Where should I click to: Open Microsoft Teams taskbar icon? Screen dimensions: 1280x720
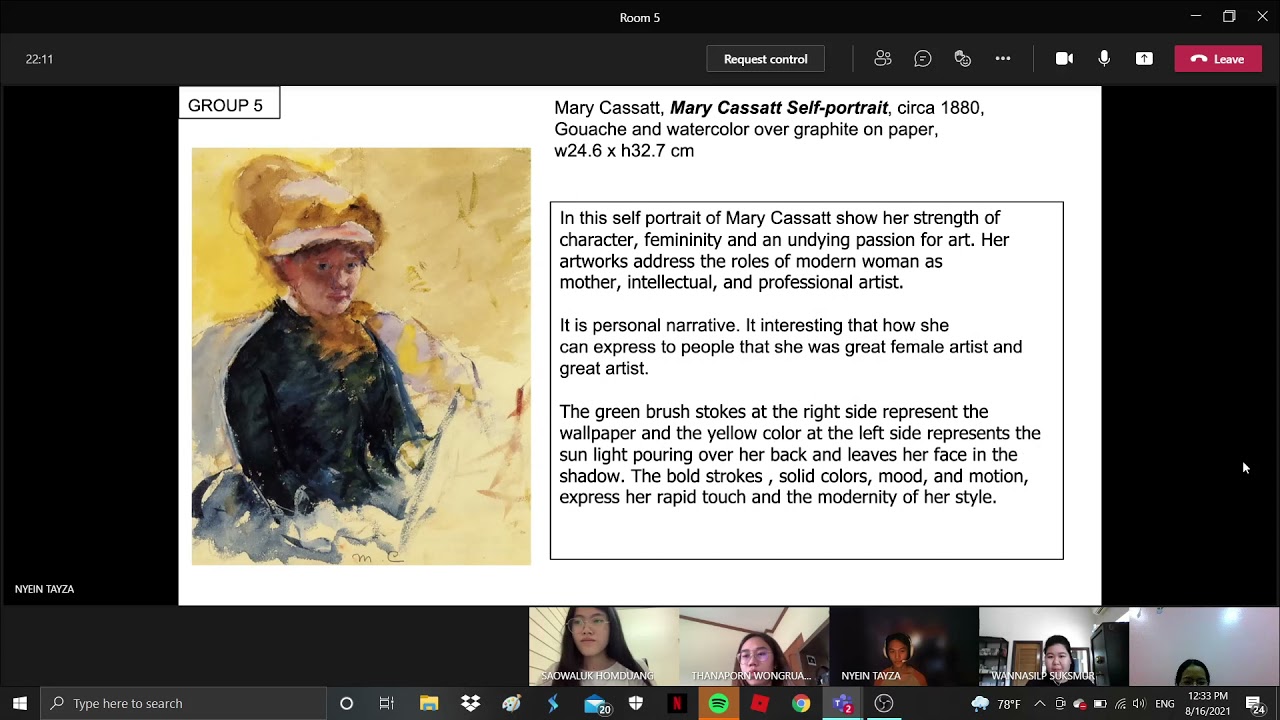tap(842, 703)
